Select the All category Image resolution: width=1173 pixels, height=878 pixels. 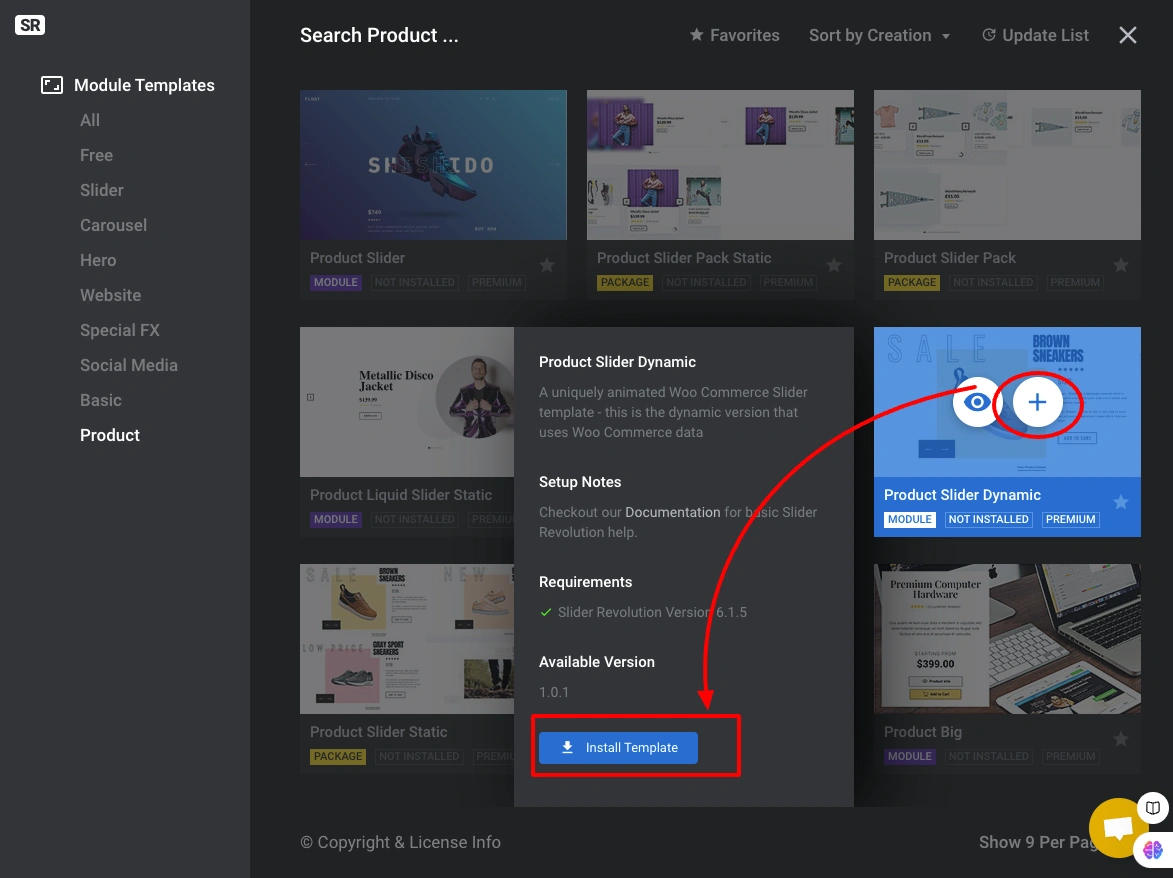[90, 120]
